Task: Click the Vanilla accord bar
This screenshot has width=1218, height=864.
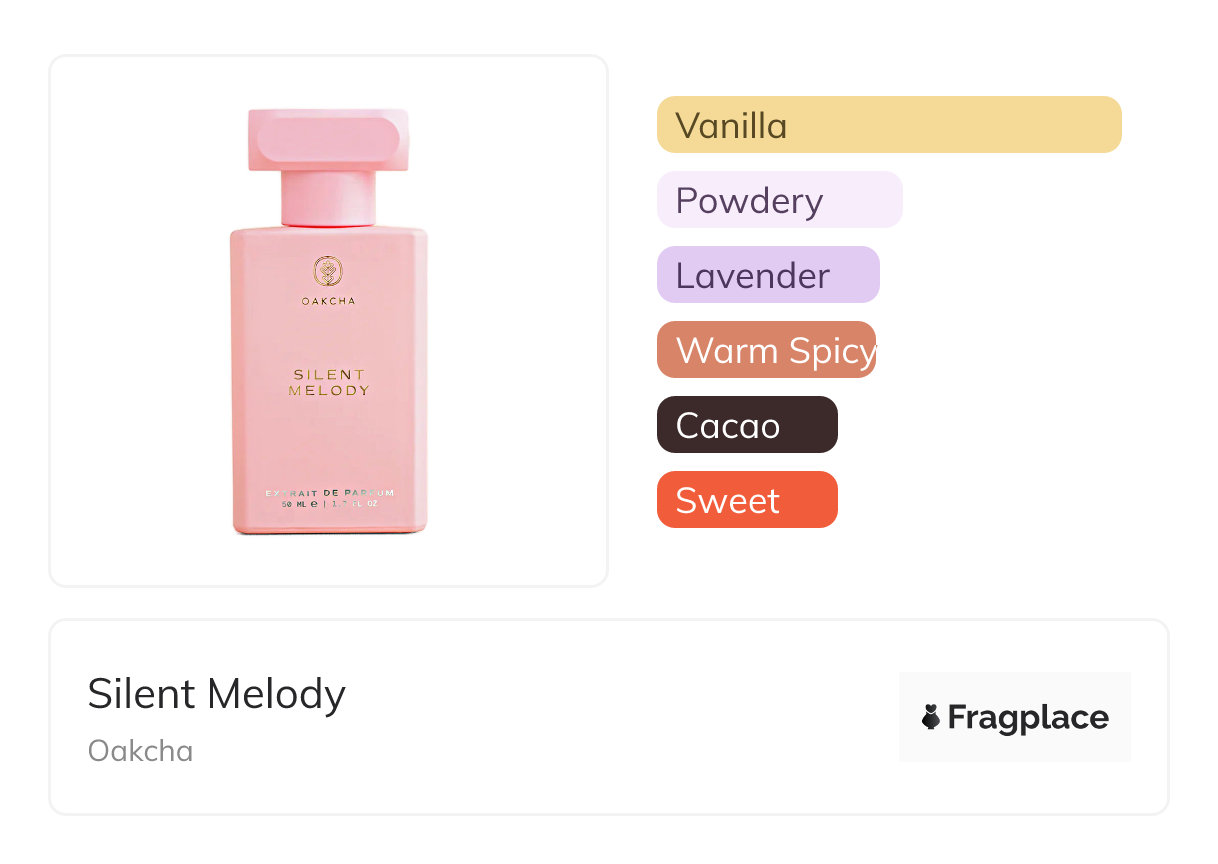Action: [x=888, y=125]
